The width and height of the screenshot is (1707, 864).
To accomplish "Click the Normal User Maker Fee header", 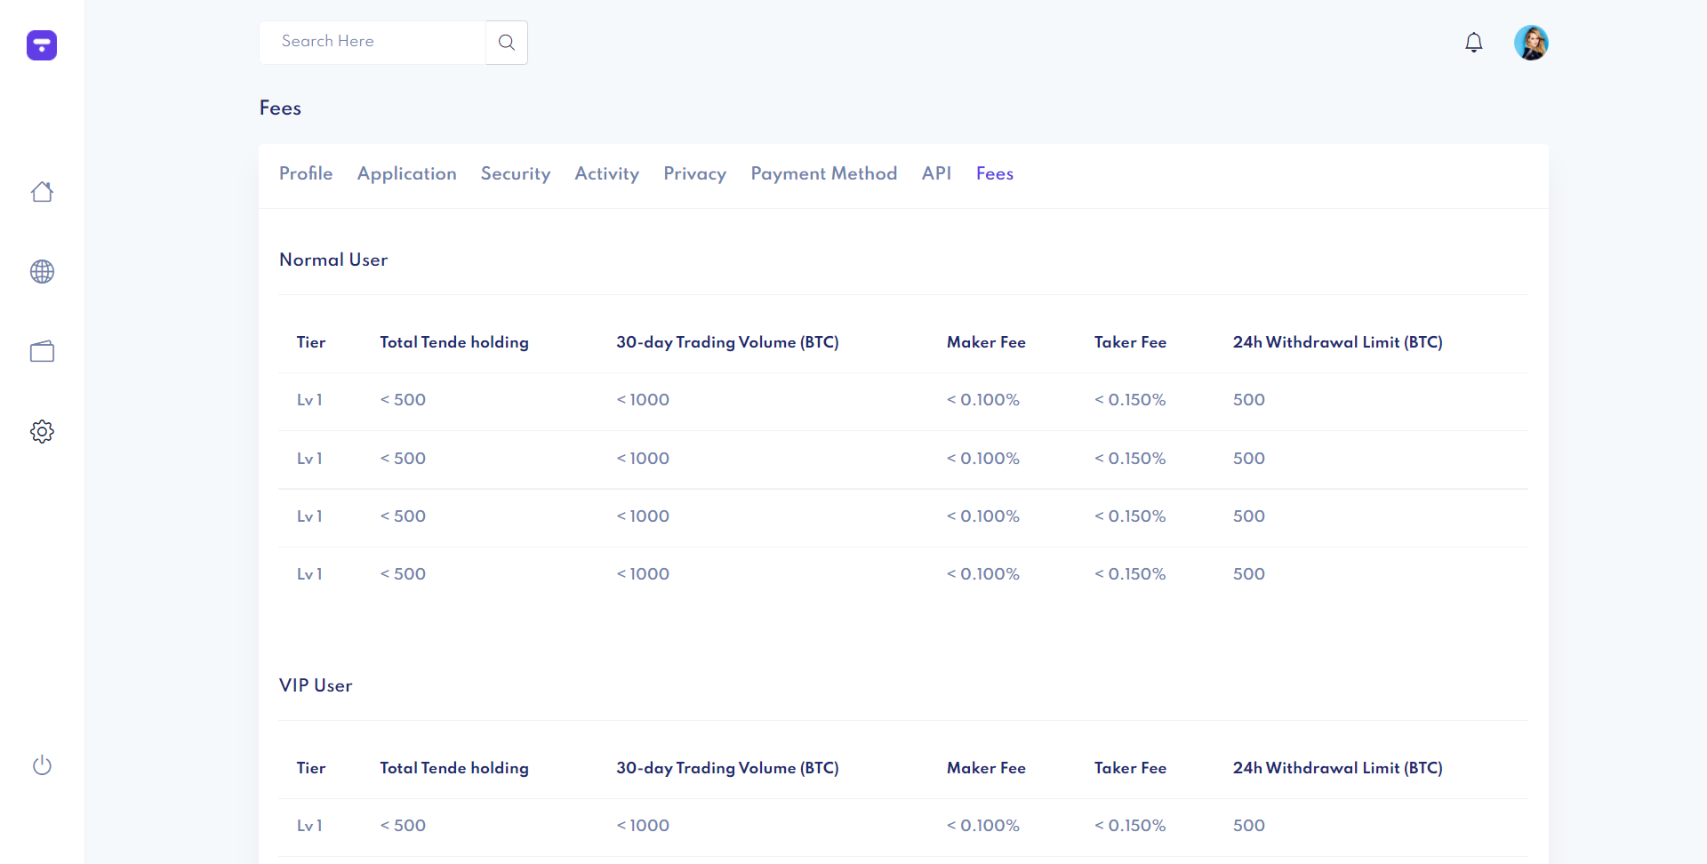I will [985, 342].
